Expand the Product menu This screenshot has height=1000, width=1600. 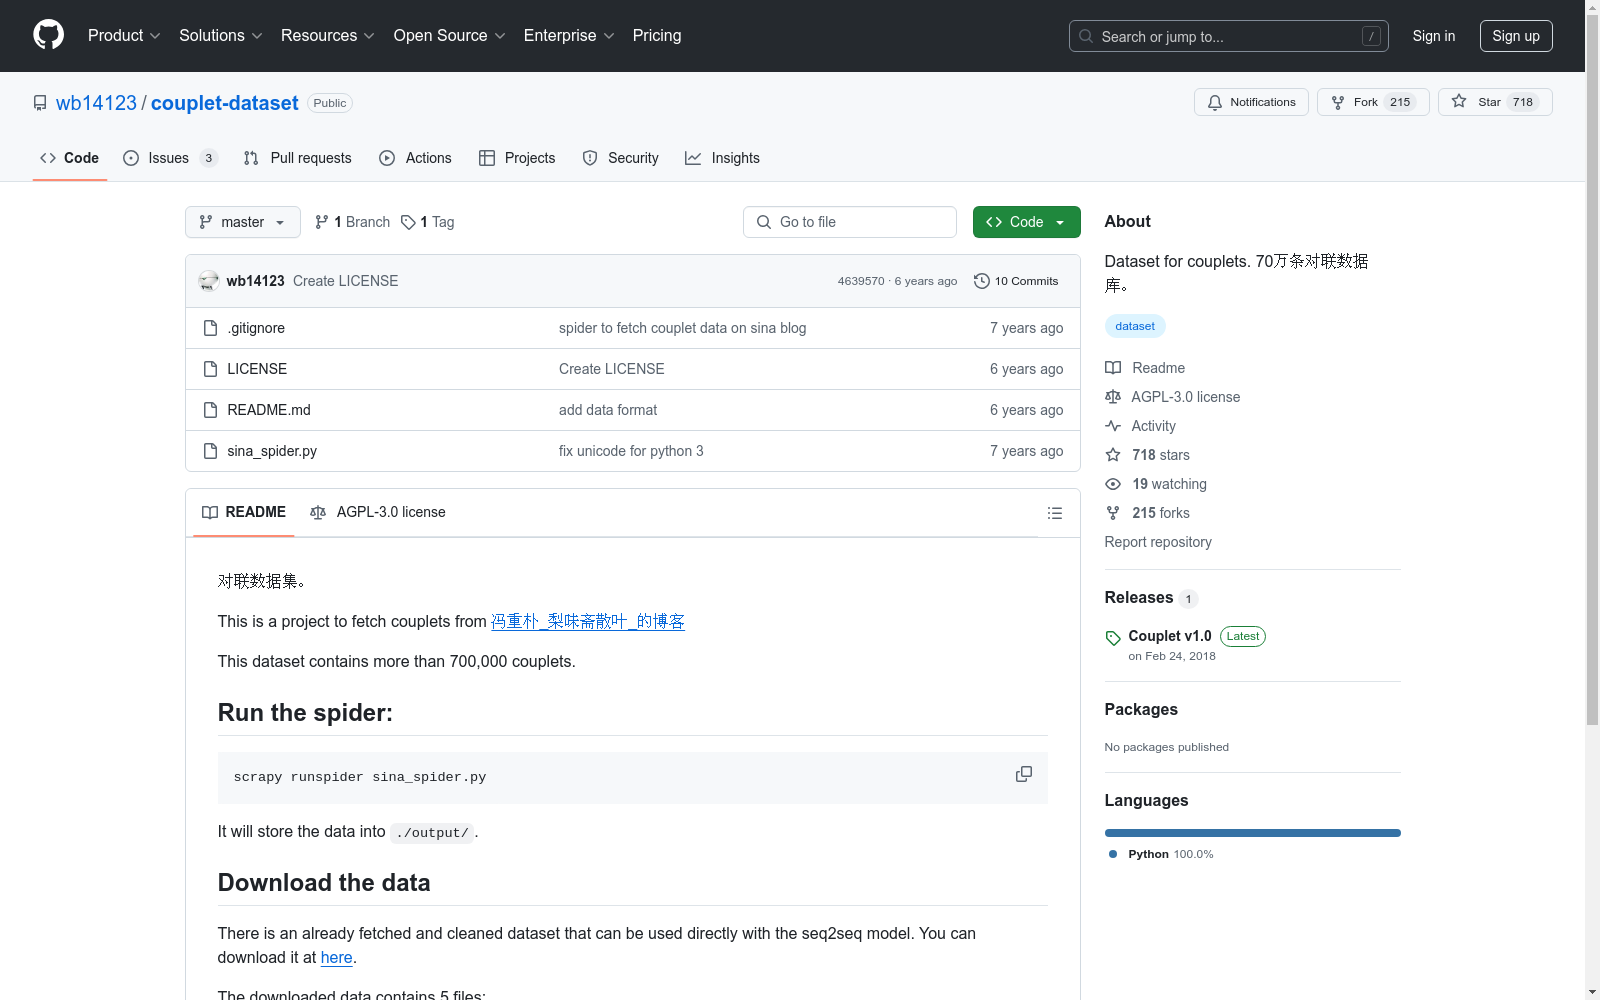(124, 36)
